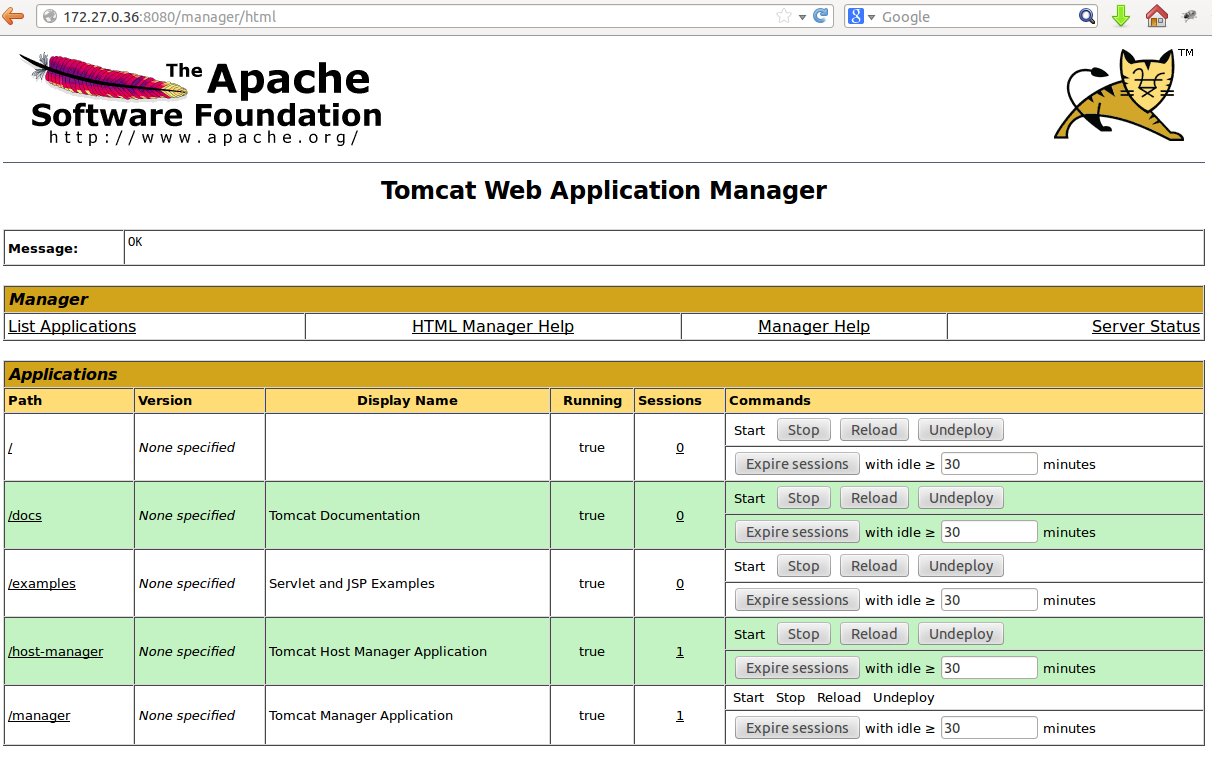View sessions count for /examples

pyautogui.click(x=680, y=584)
